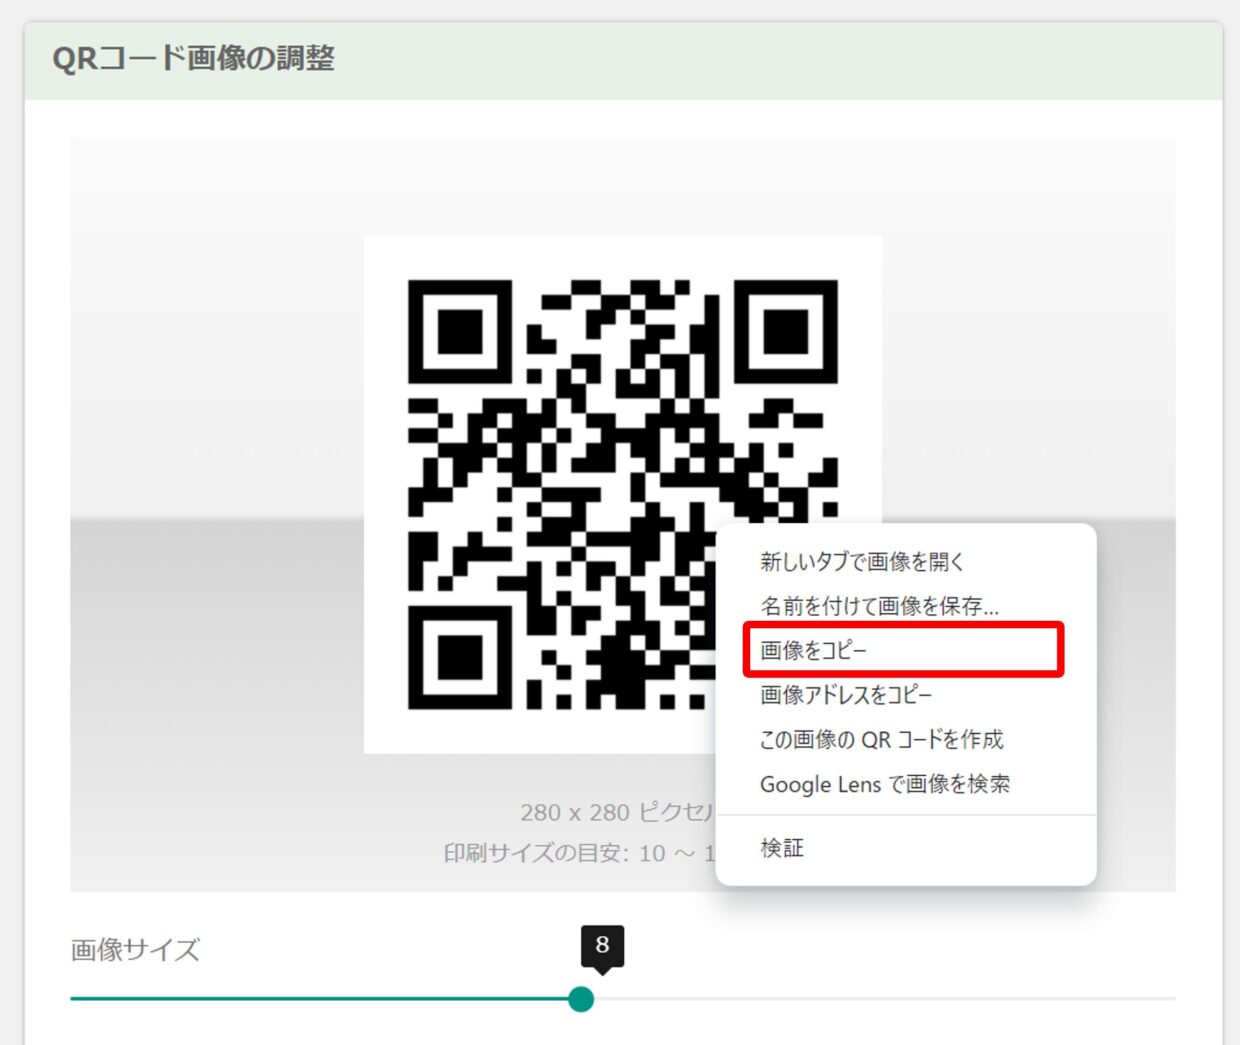Select '新しいタブで画像を開く' in context menu

coord(906,562)
